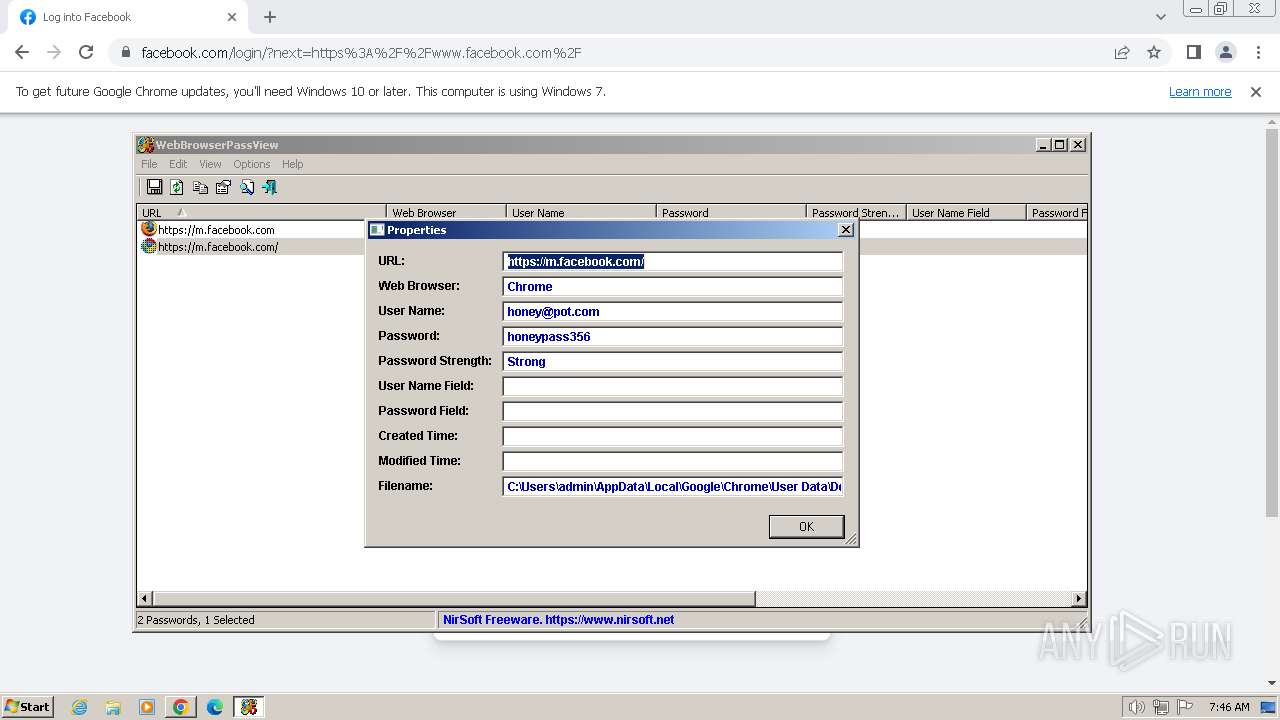The image size is (1280, 720).
Task: Toggle the Chrome side panel icon
Action: (1193, 52)
